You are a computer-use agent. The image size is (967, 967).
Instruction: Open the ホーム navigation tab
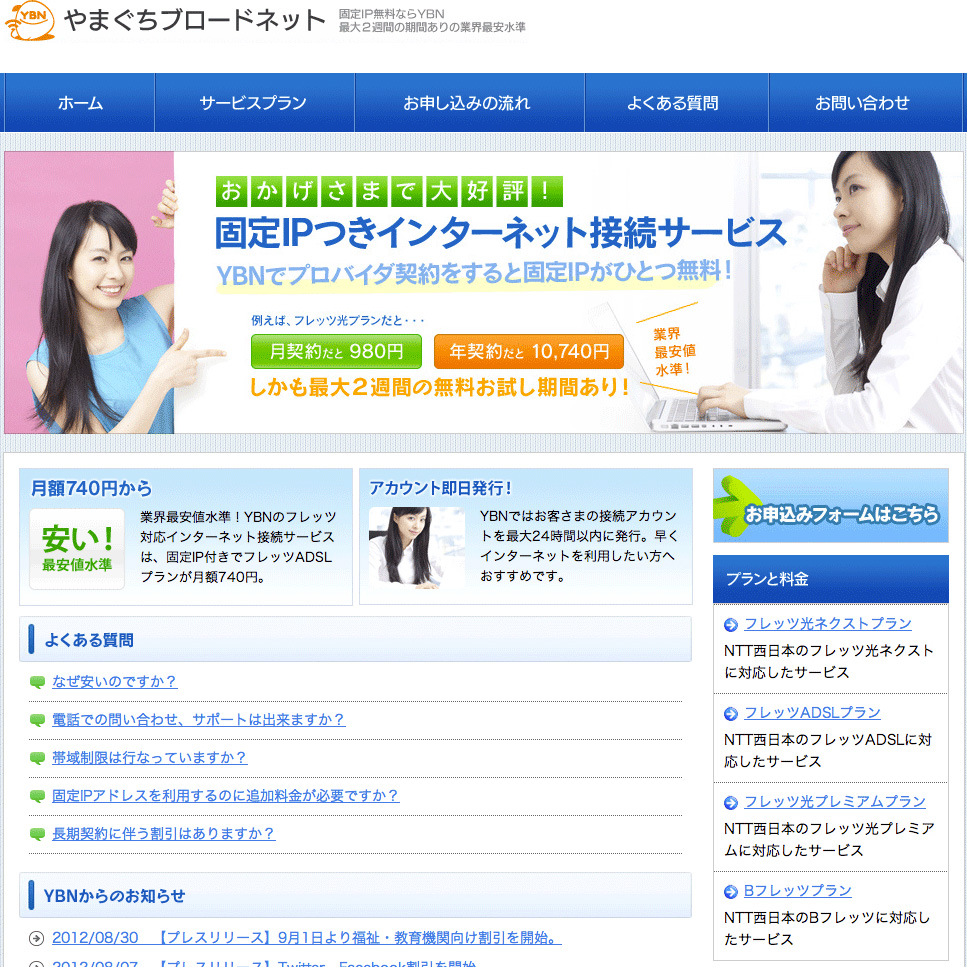tap(80, 102)
